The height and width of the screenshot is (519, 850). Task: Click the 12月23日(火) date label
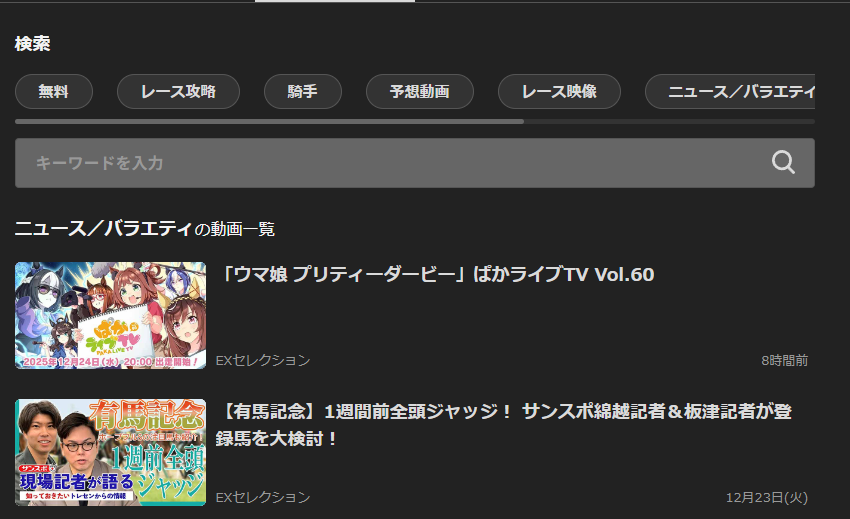point(767,497)
